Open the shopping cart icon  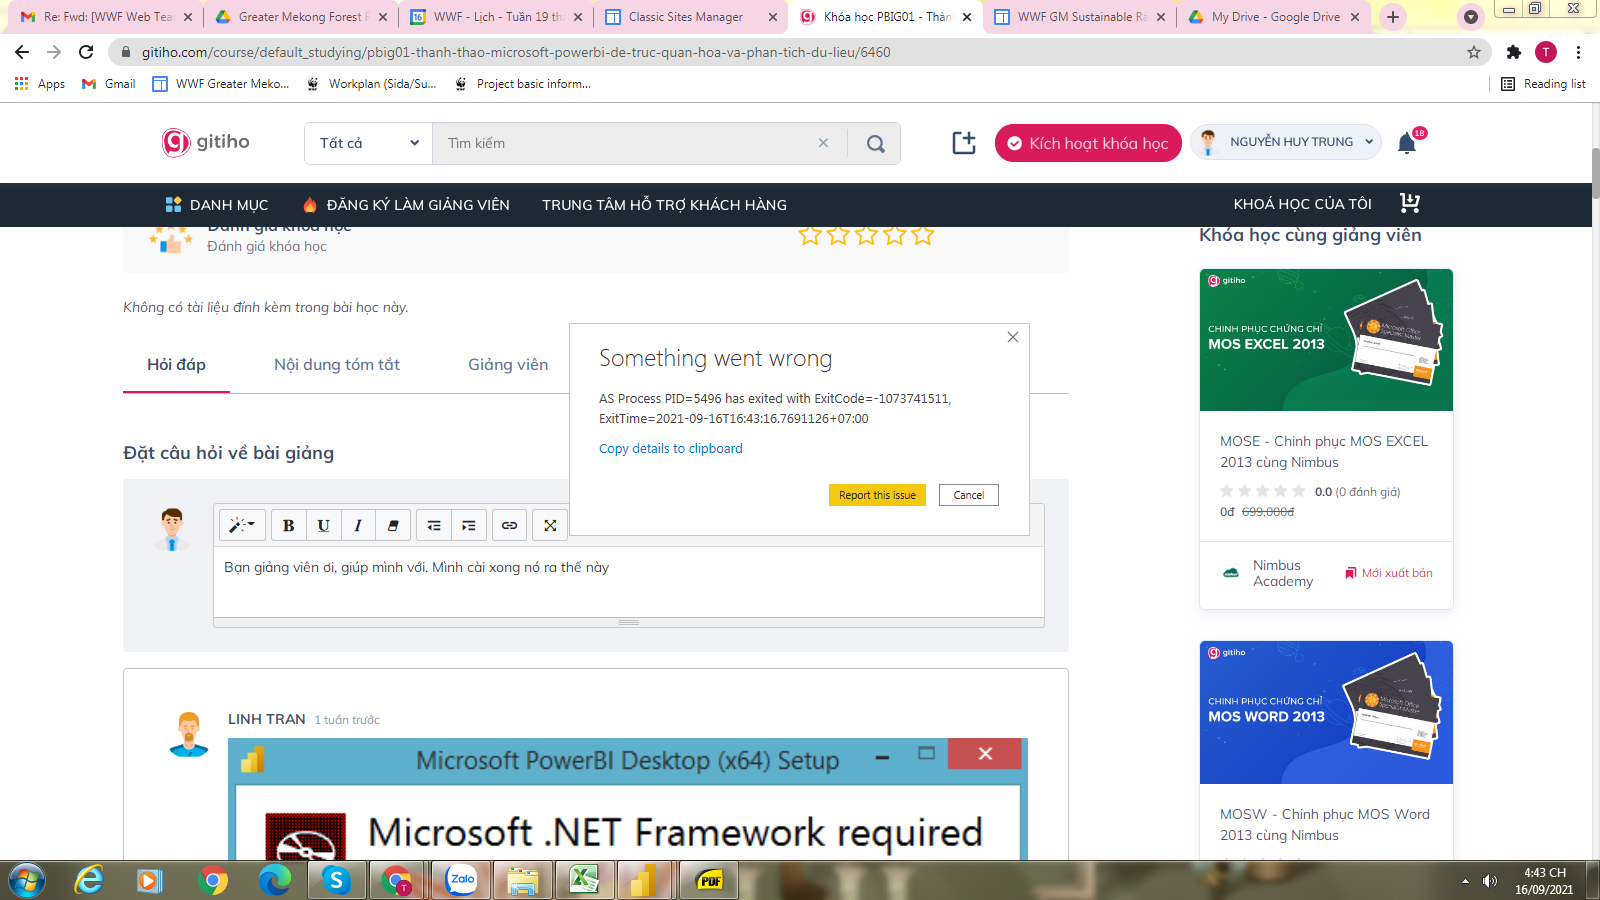pyautogui.click(x=1410, y=203)
